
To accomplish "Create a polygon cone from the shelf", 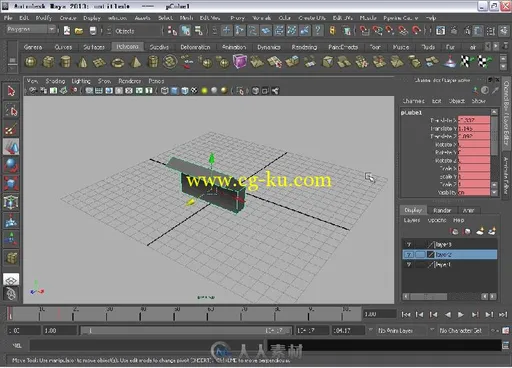I will point(83,62).
